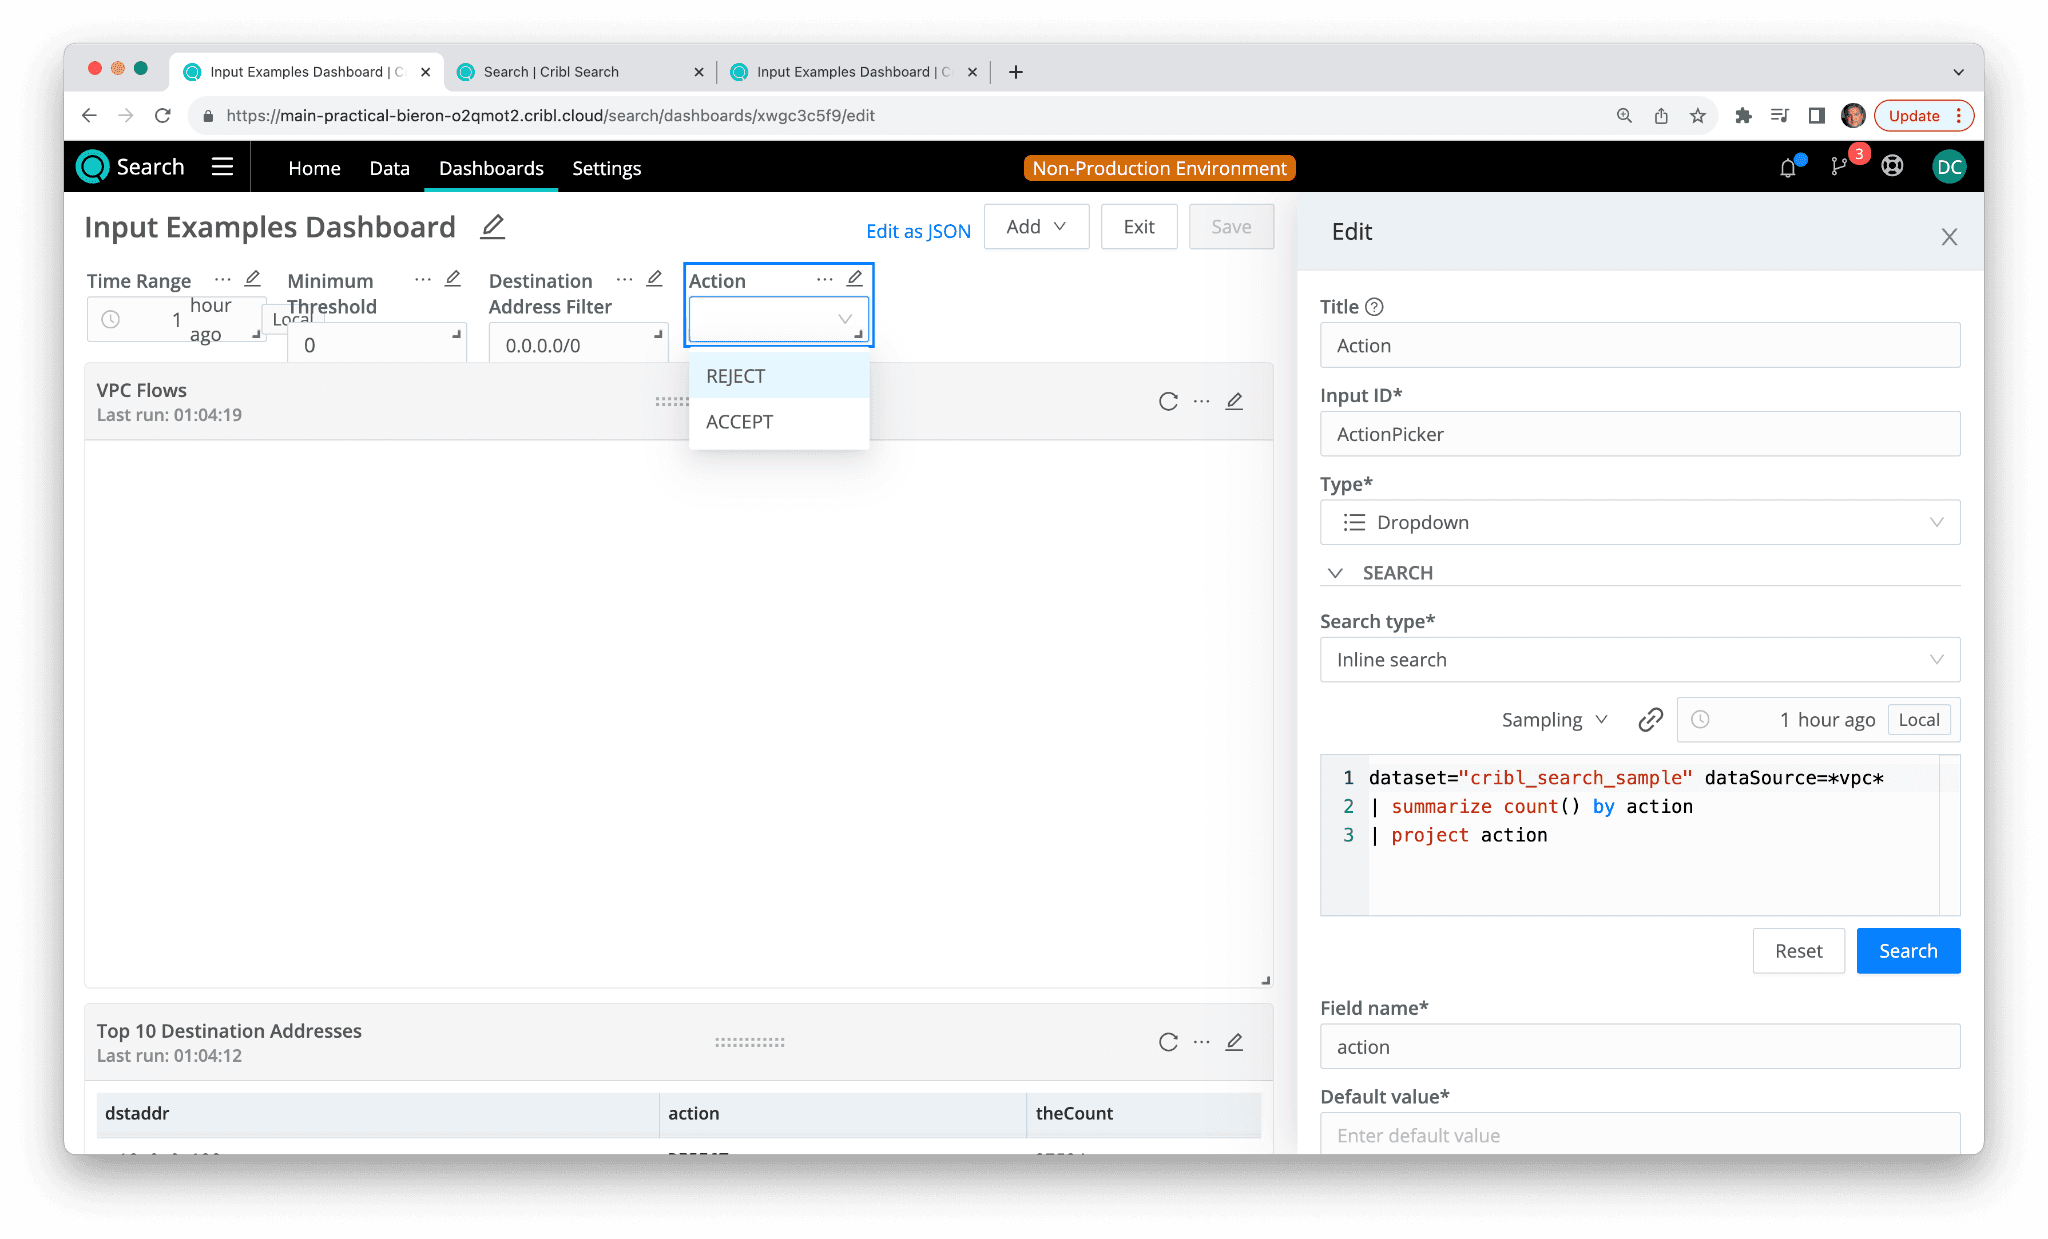The image size is (2048, 1239).
Task: Close the Edit side panel
Action: click(1949, 237)
